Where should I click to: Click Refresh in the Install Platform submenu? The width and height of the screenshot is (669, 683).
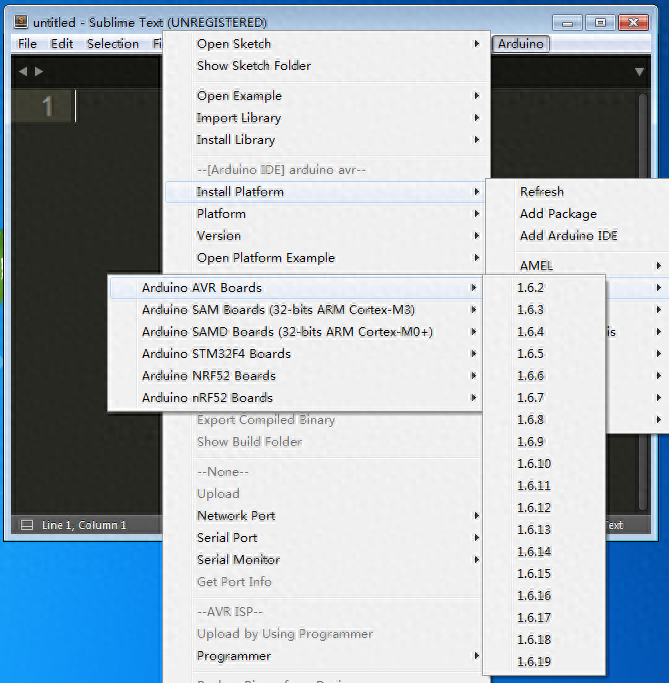(578, 191)
